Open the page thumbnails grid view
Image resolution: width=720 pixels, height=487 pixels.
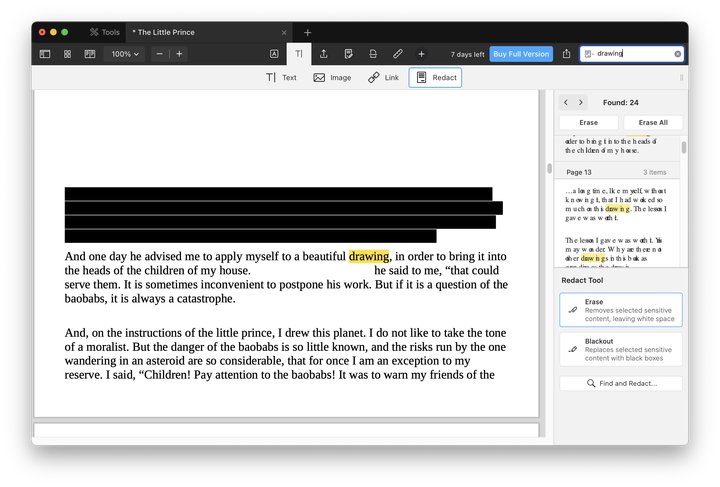(x=68, y=54)
